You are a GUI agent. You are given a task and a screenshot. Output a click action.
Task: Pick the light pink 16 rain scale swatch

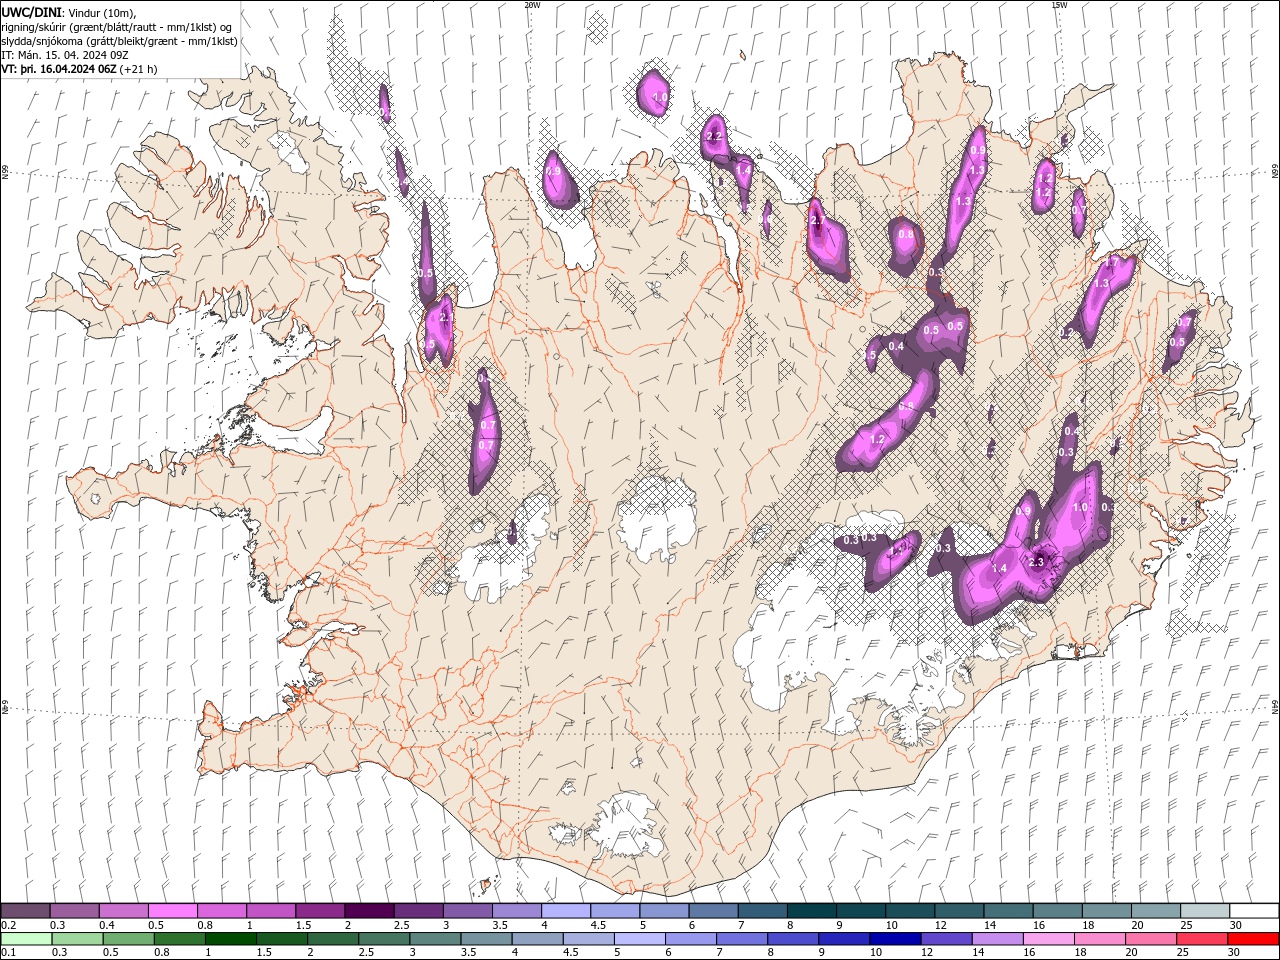coord(1049,939)
